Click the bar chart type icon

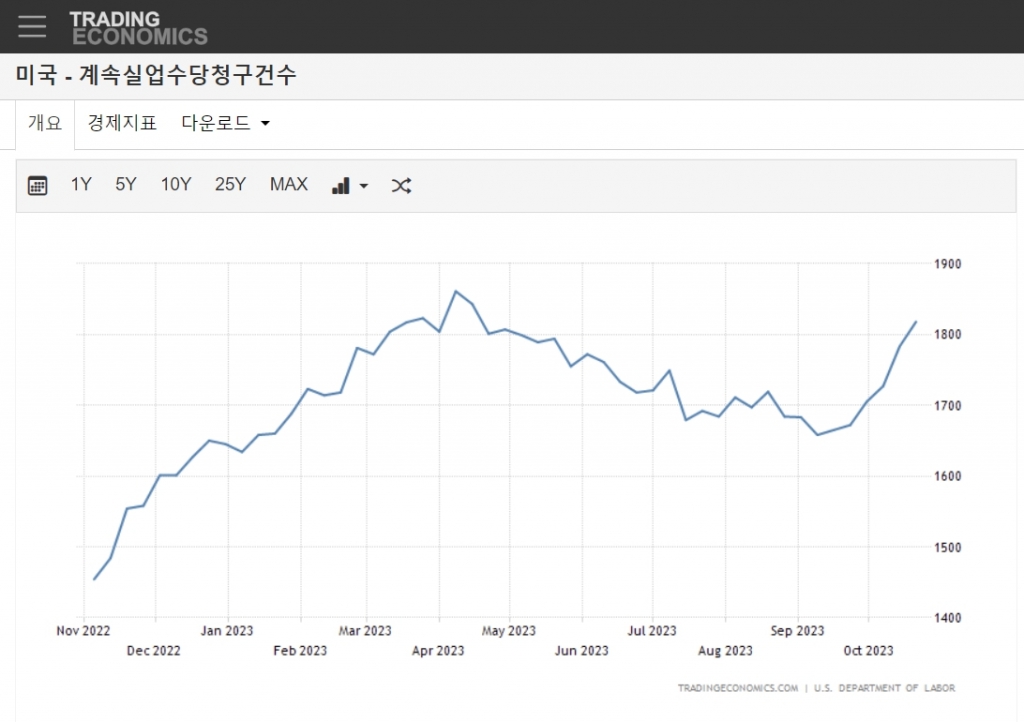pyautogui.click(x=341, y=185)
